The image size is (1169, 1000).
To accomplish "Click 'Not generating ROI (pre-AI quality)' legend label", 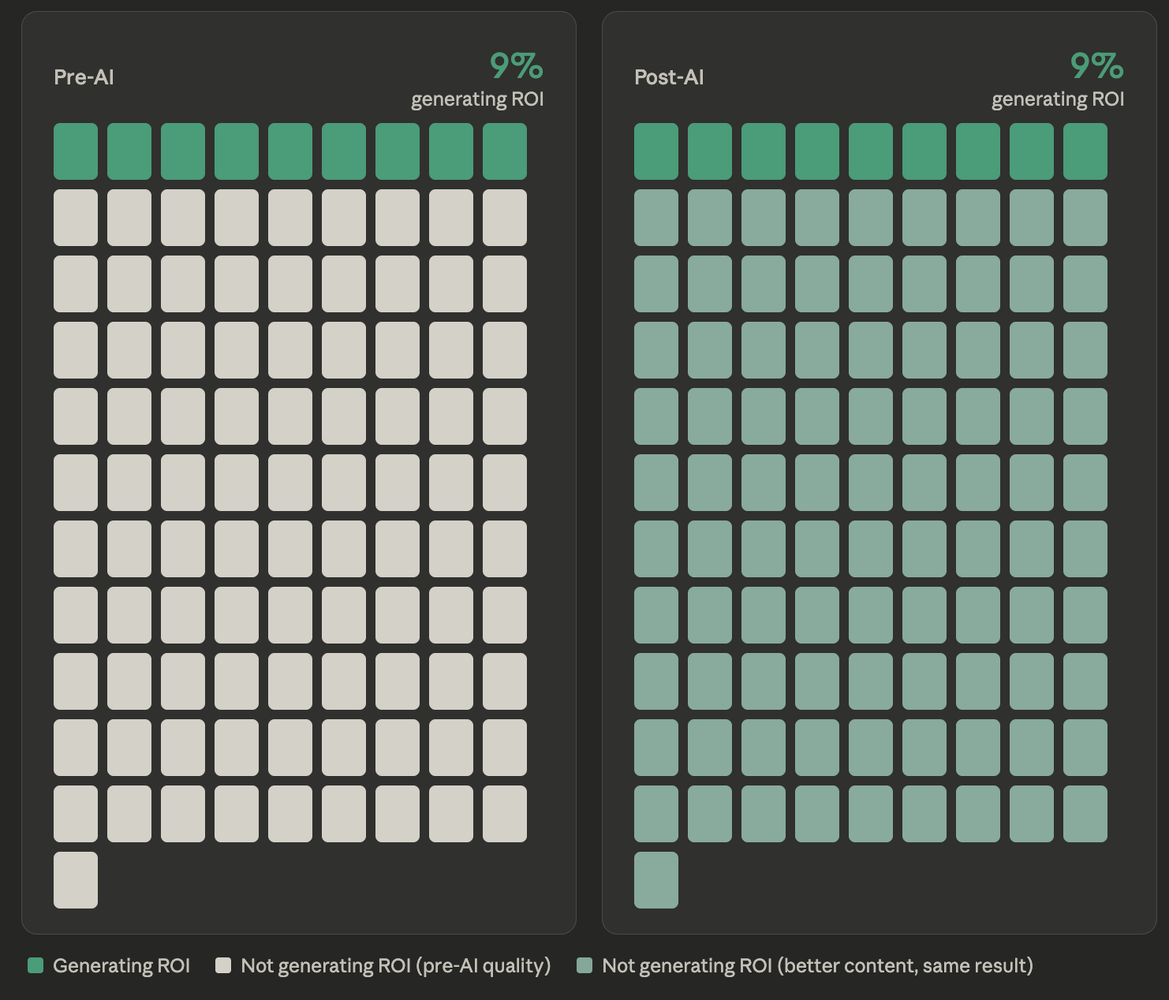I will (396, 966).
